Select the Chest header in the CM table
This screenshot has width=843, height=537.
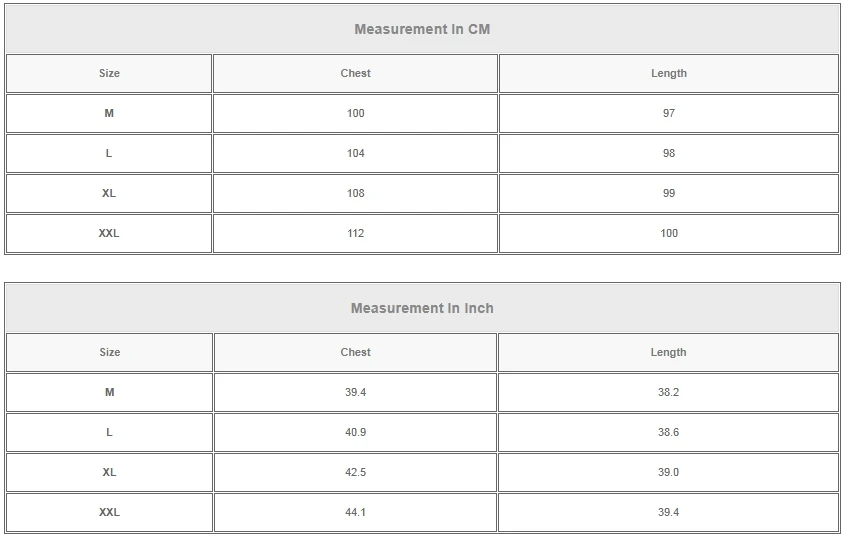click(x=355, y=73)
